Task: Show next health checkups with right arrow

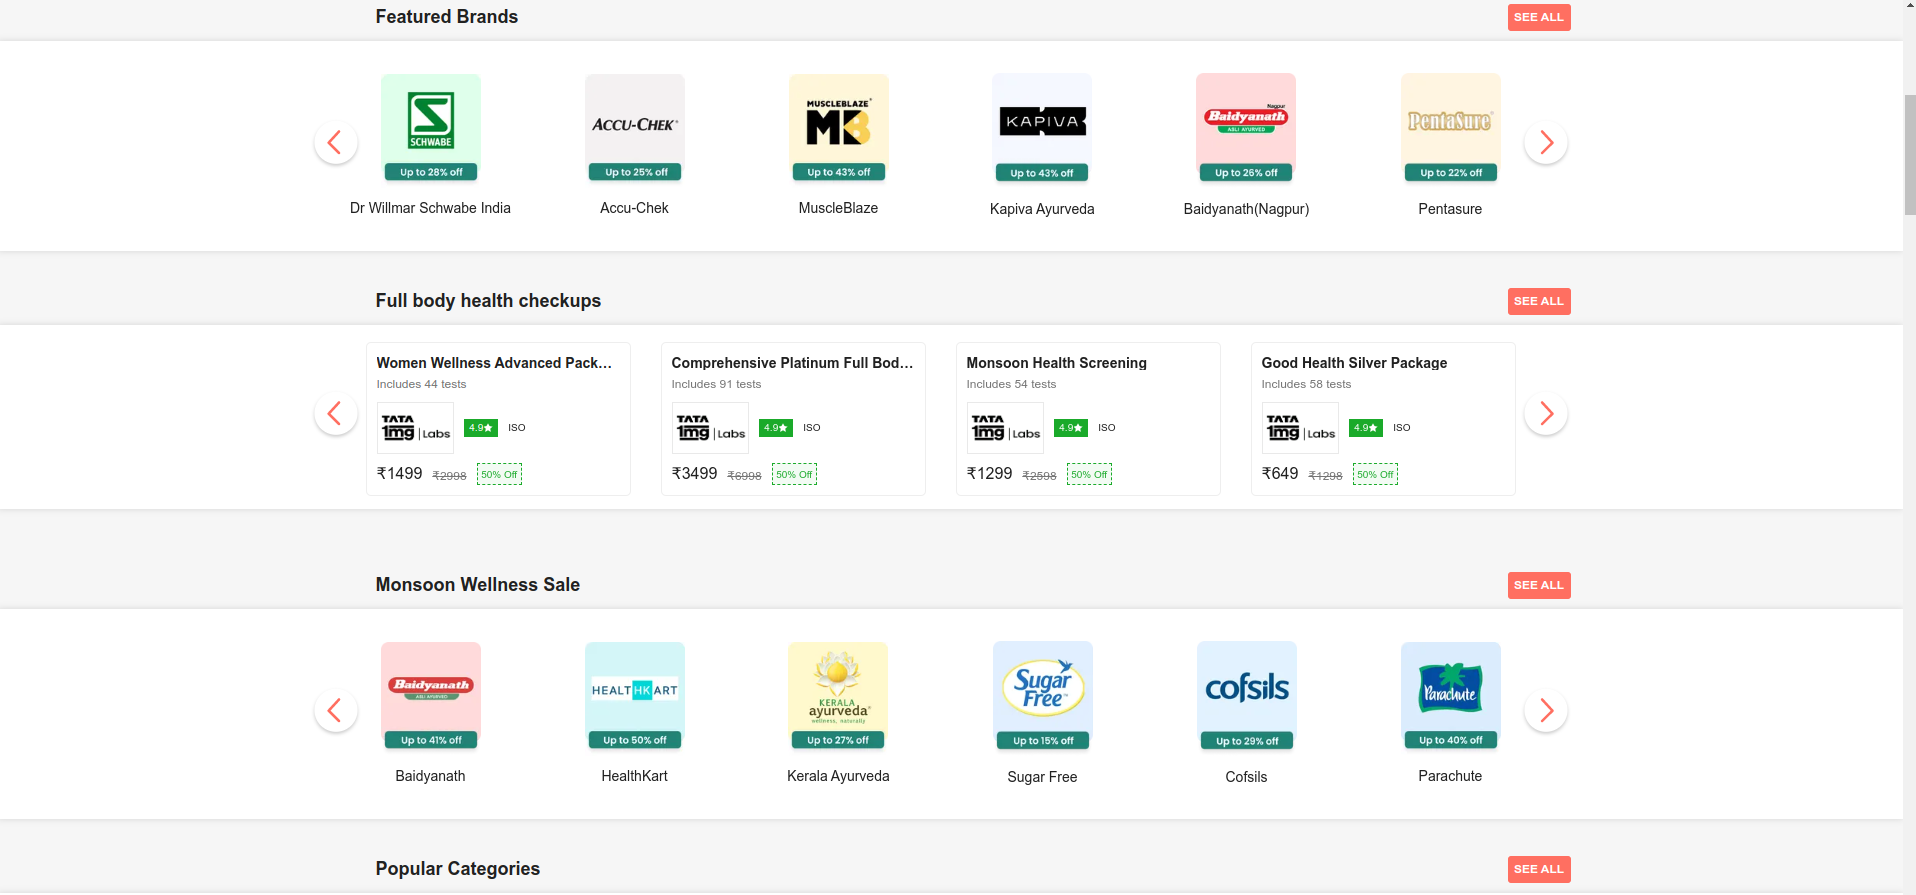Action: pyautogui.click(x=1546, y=413)
